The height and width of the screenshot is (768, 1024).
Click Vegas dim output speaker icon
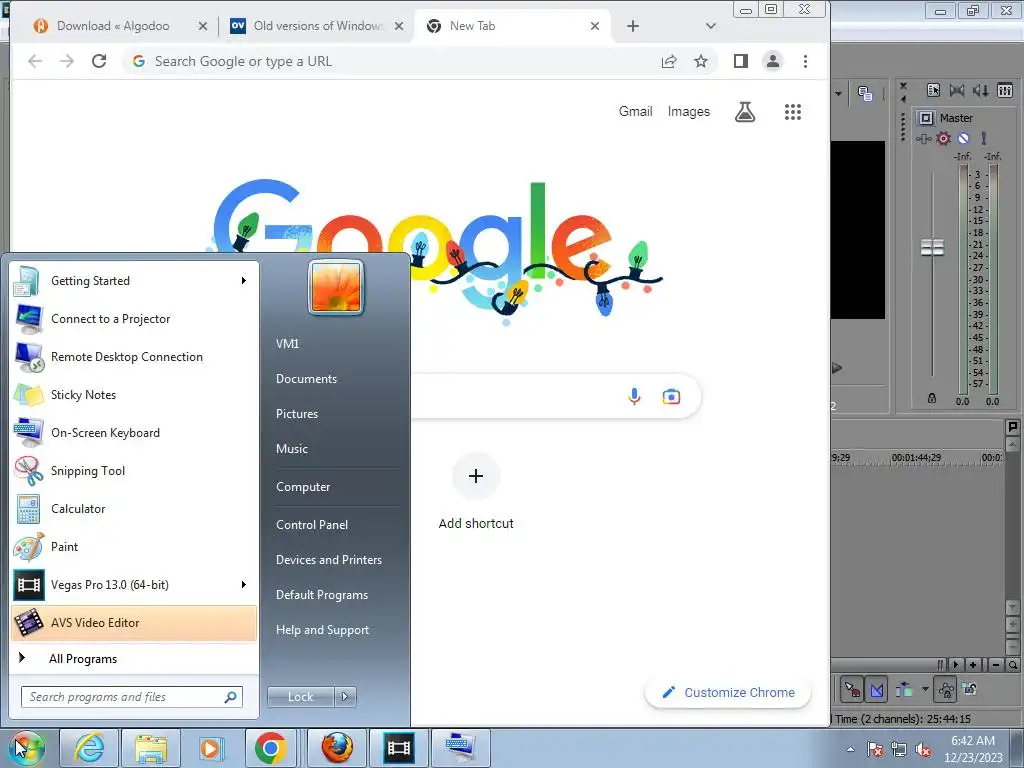(x=980, y=91)
